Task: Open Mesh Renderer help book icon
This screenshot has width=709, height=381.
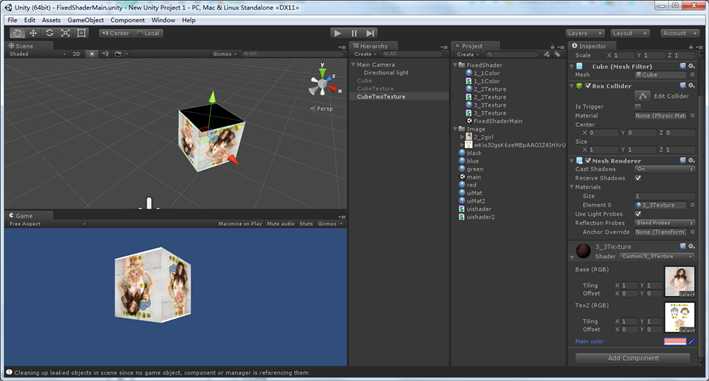Action: [683, 160]
